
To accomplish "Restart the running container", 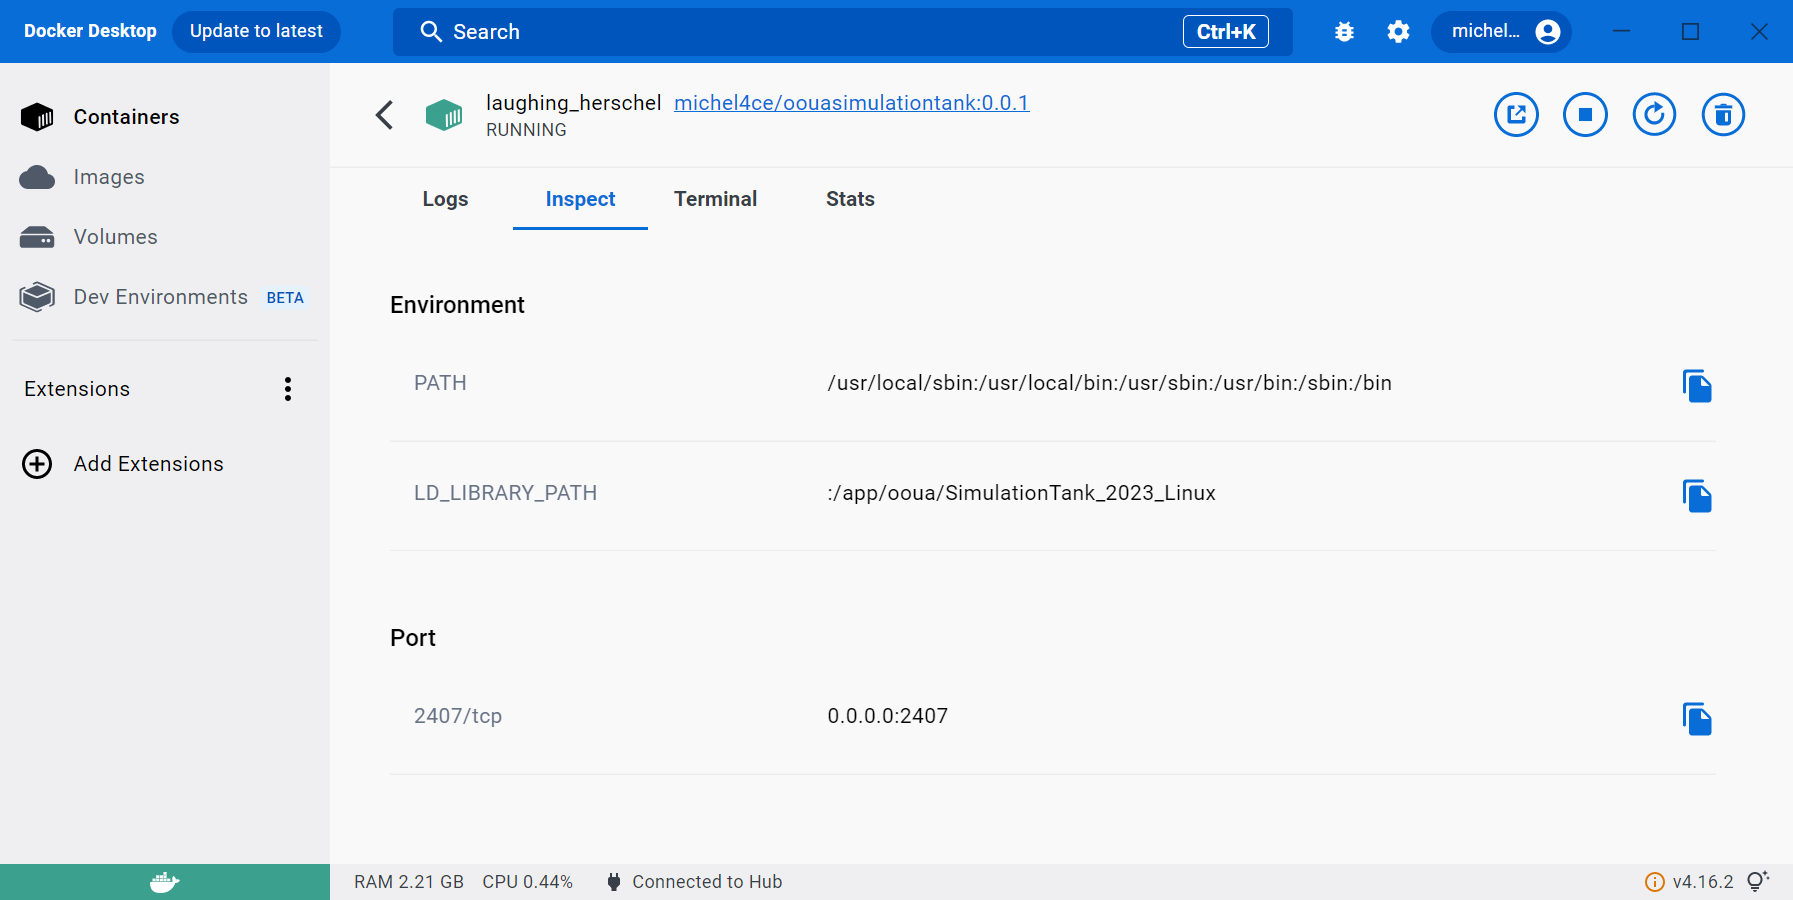I will 1654,115.
